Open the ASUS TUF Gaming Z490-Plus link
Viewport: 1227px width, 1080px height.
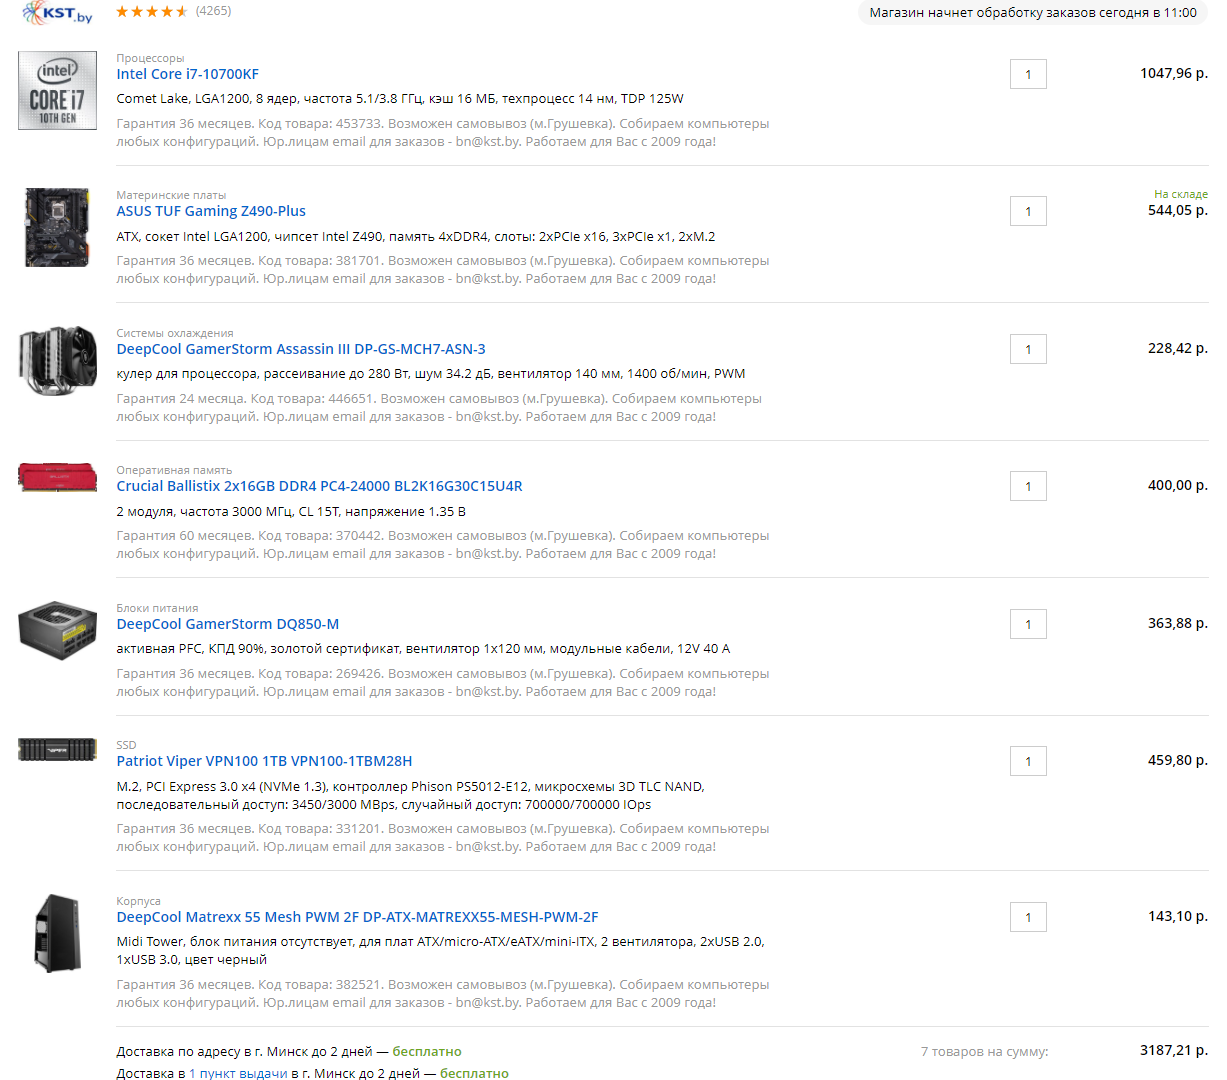click(211, 211)
